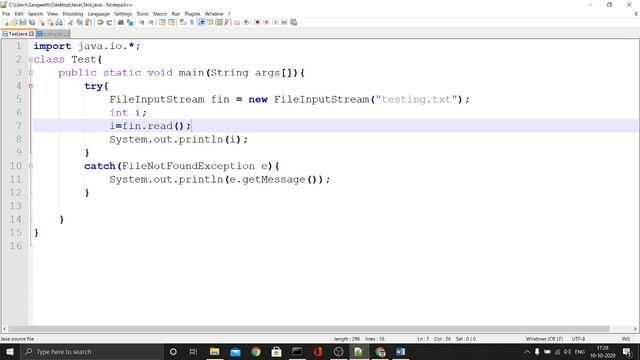Open Find with the binoculars icon

(x=121, y=22)
